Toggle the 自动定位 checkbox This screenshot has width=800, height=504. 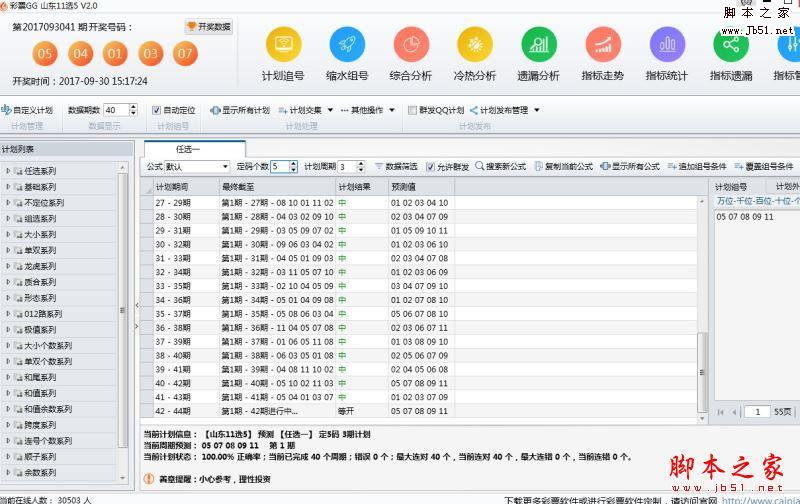tap(157, 110)
